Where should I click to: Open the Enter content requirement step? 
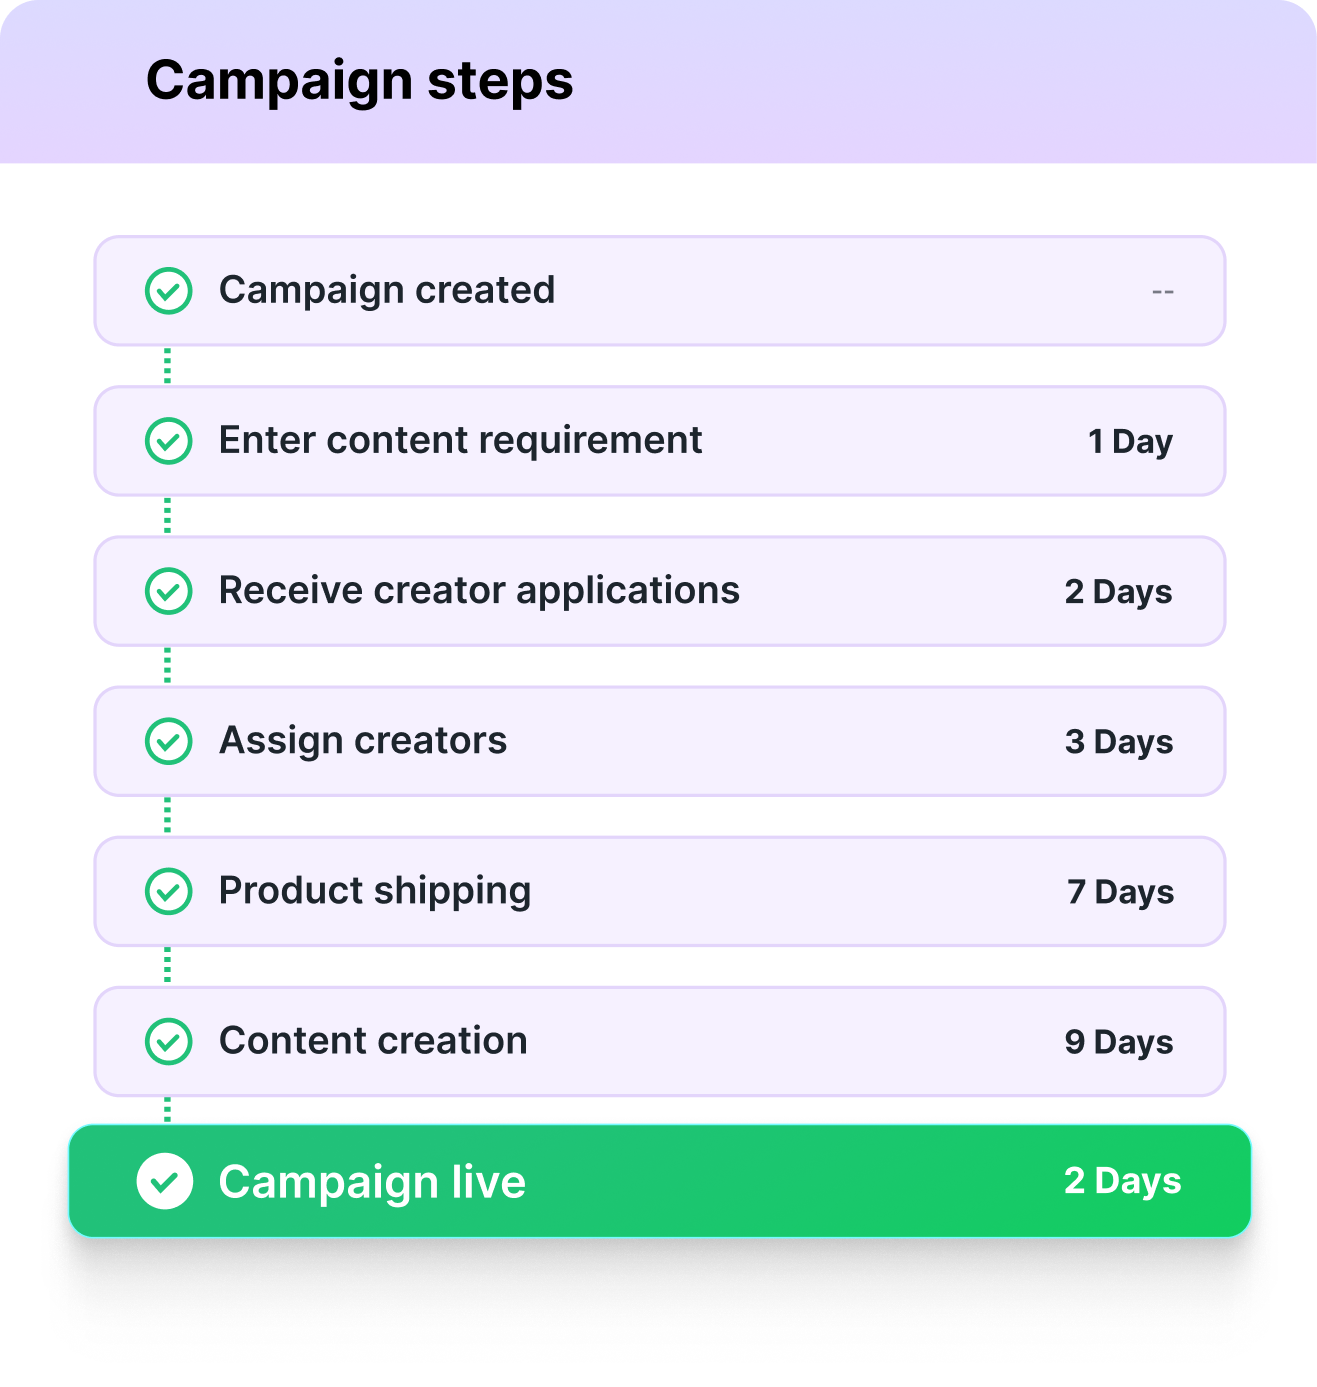tap(460, 440)
